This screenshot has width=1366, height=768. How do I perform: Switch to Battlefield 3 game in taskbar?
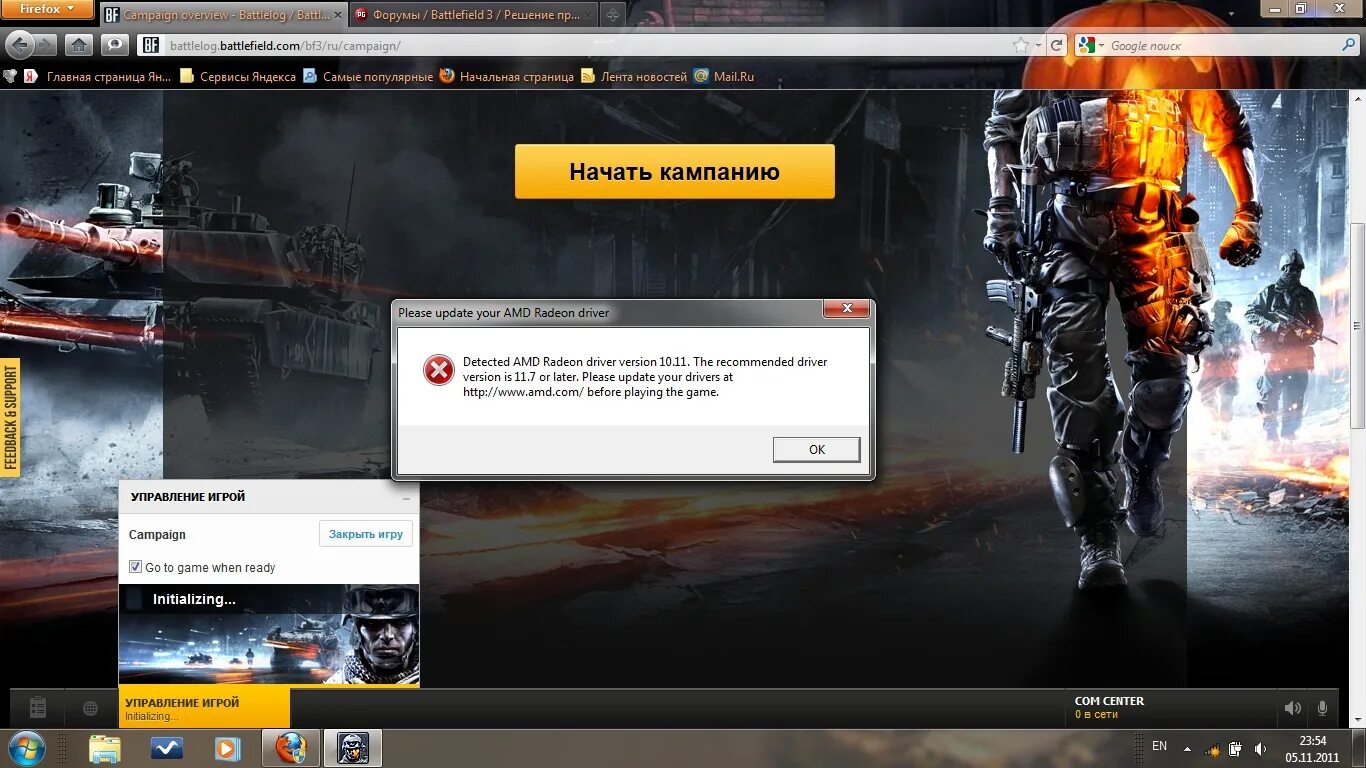click(x=352, y=748)
